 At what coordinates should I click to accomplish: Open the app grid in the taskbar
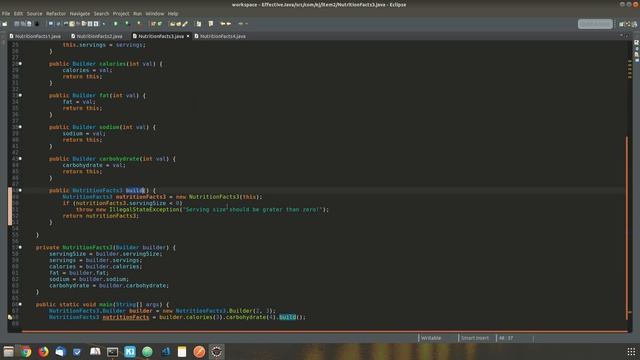(631, 351)
